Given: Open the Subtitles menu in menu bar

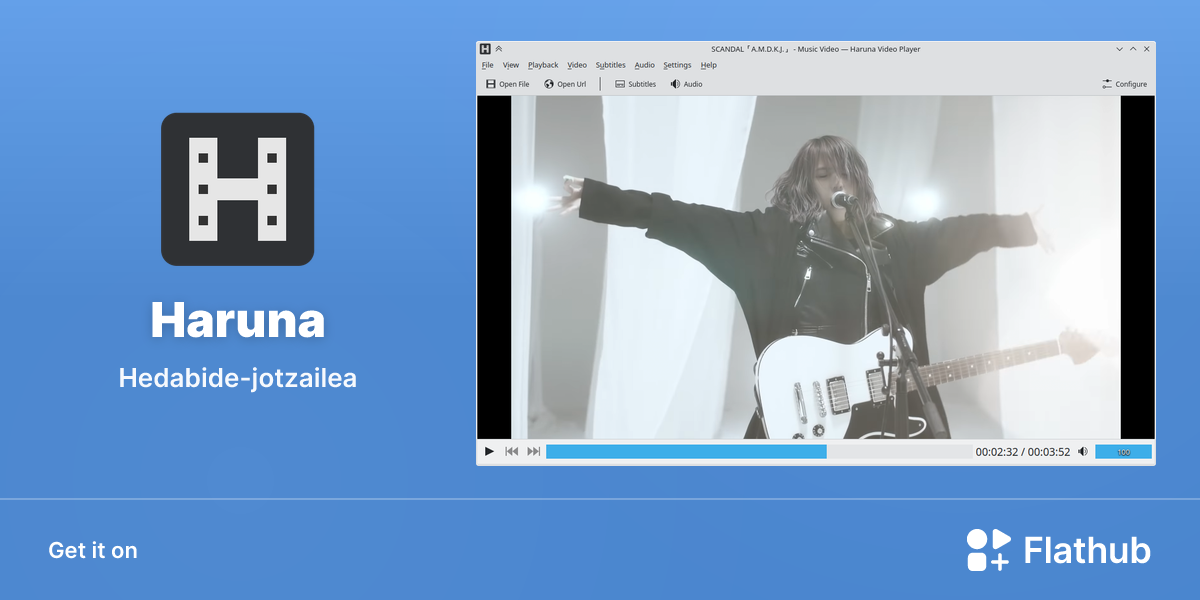Looking at the screenshot, I should pos(610,65).
